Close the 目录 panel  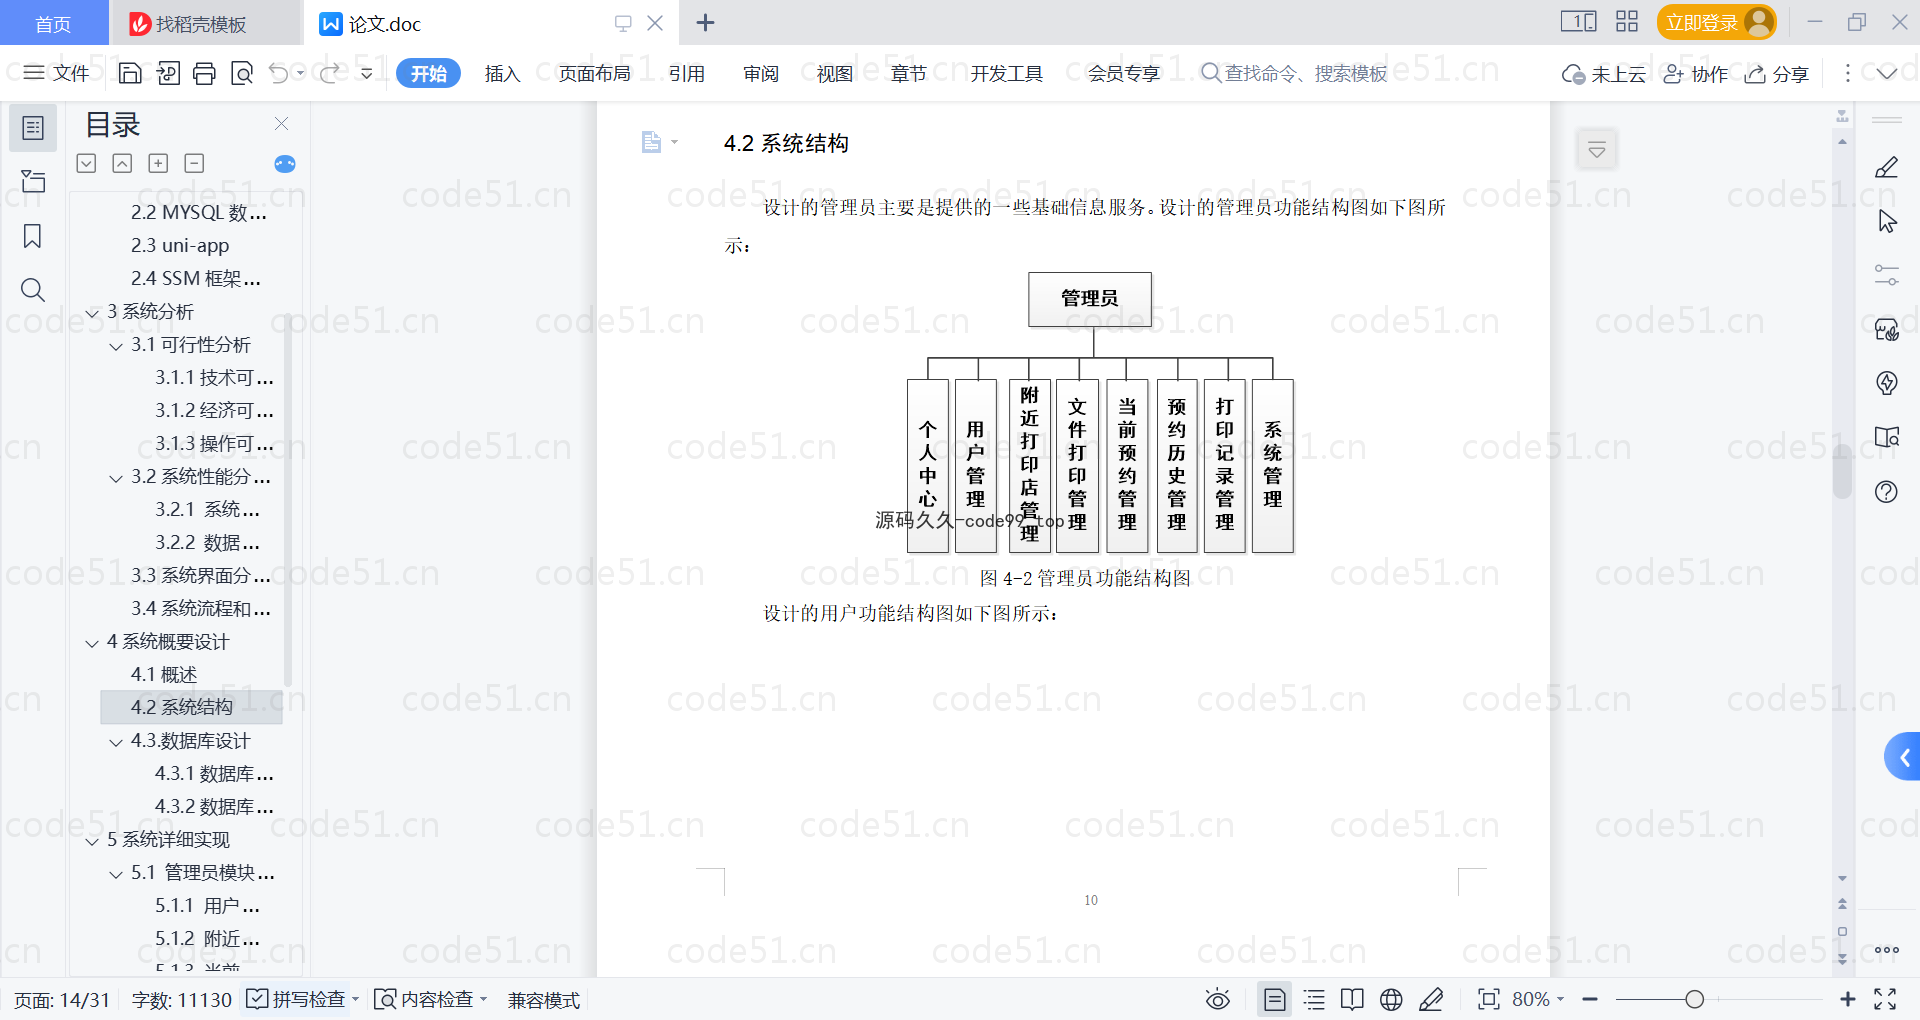pyautogui.click(x=281, y=124)
